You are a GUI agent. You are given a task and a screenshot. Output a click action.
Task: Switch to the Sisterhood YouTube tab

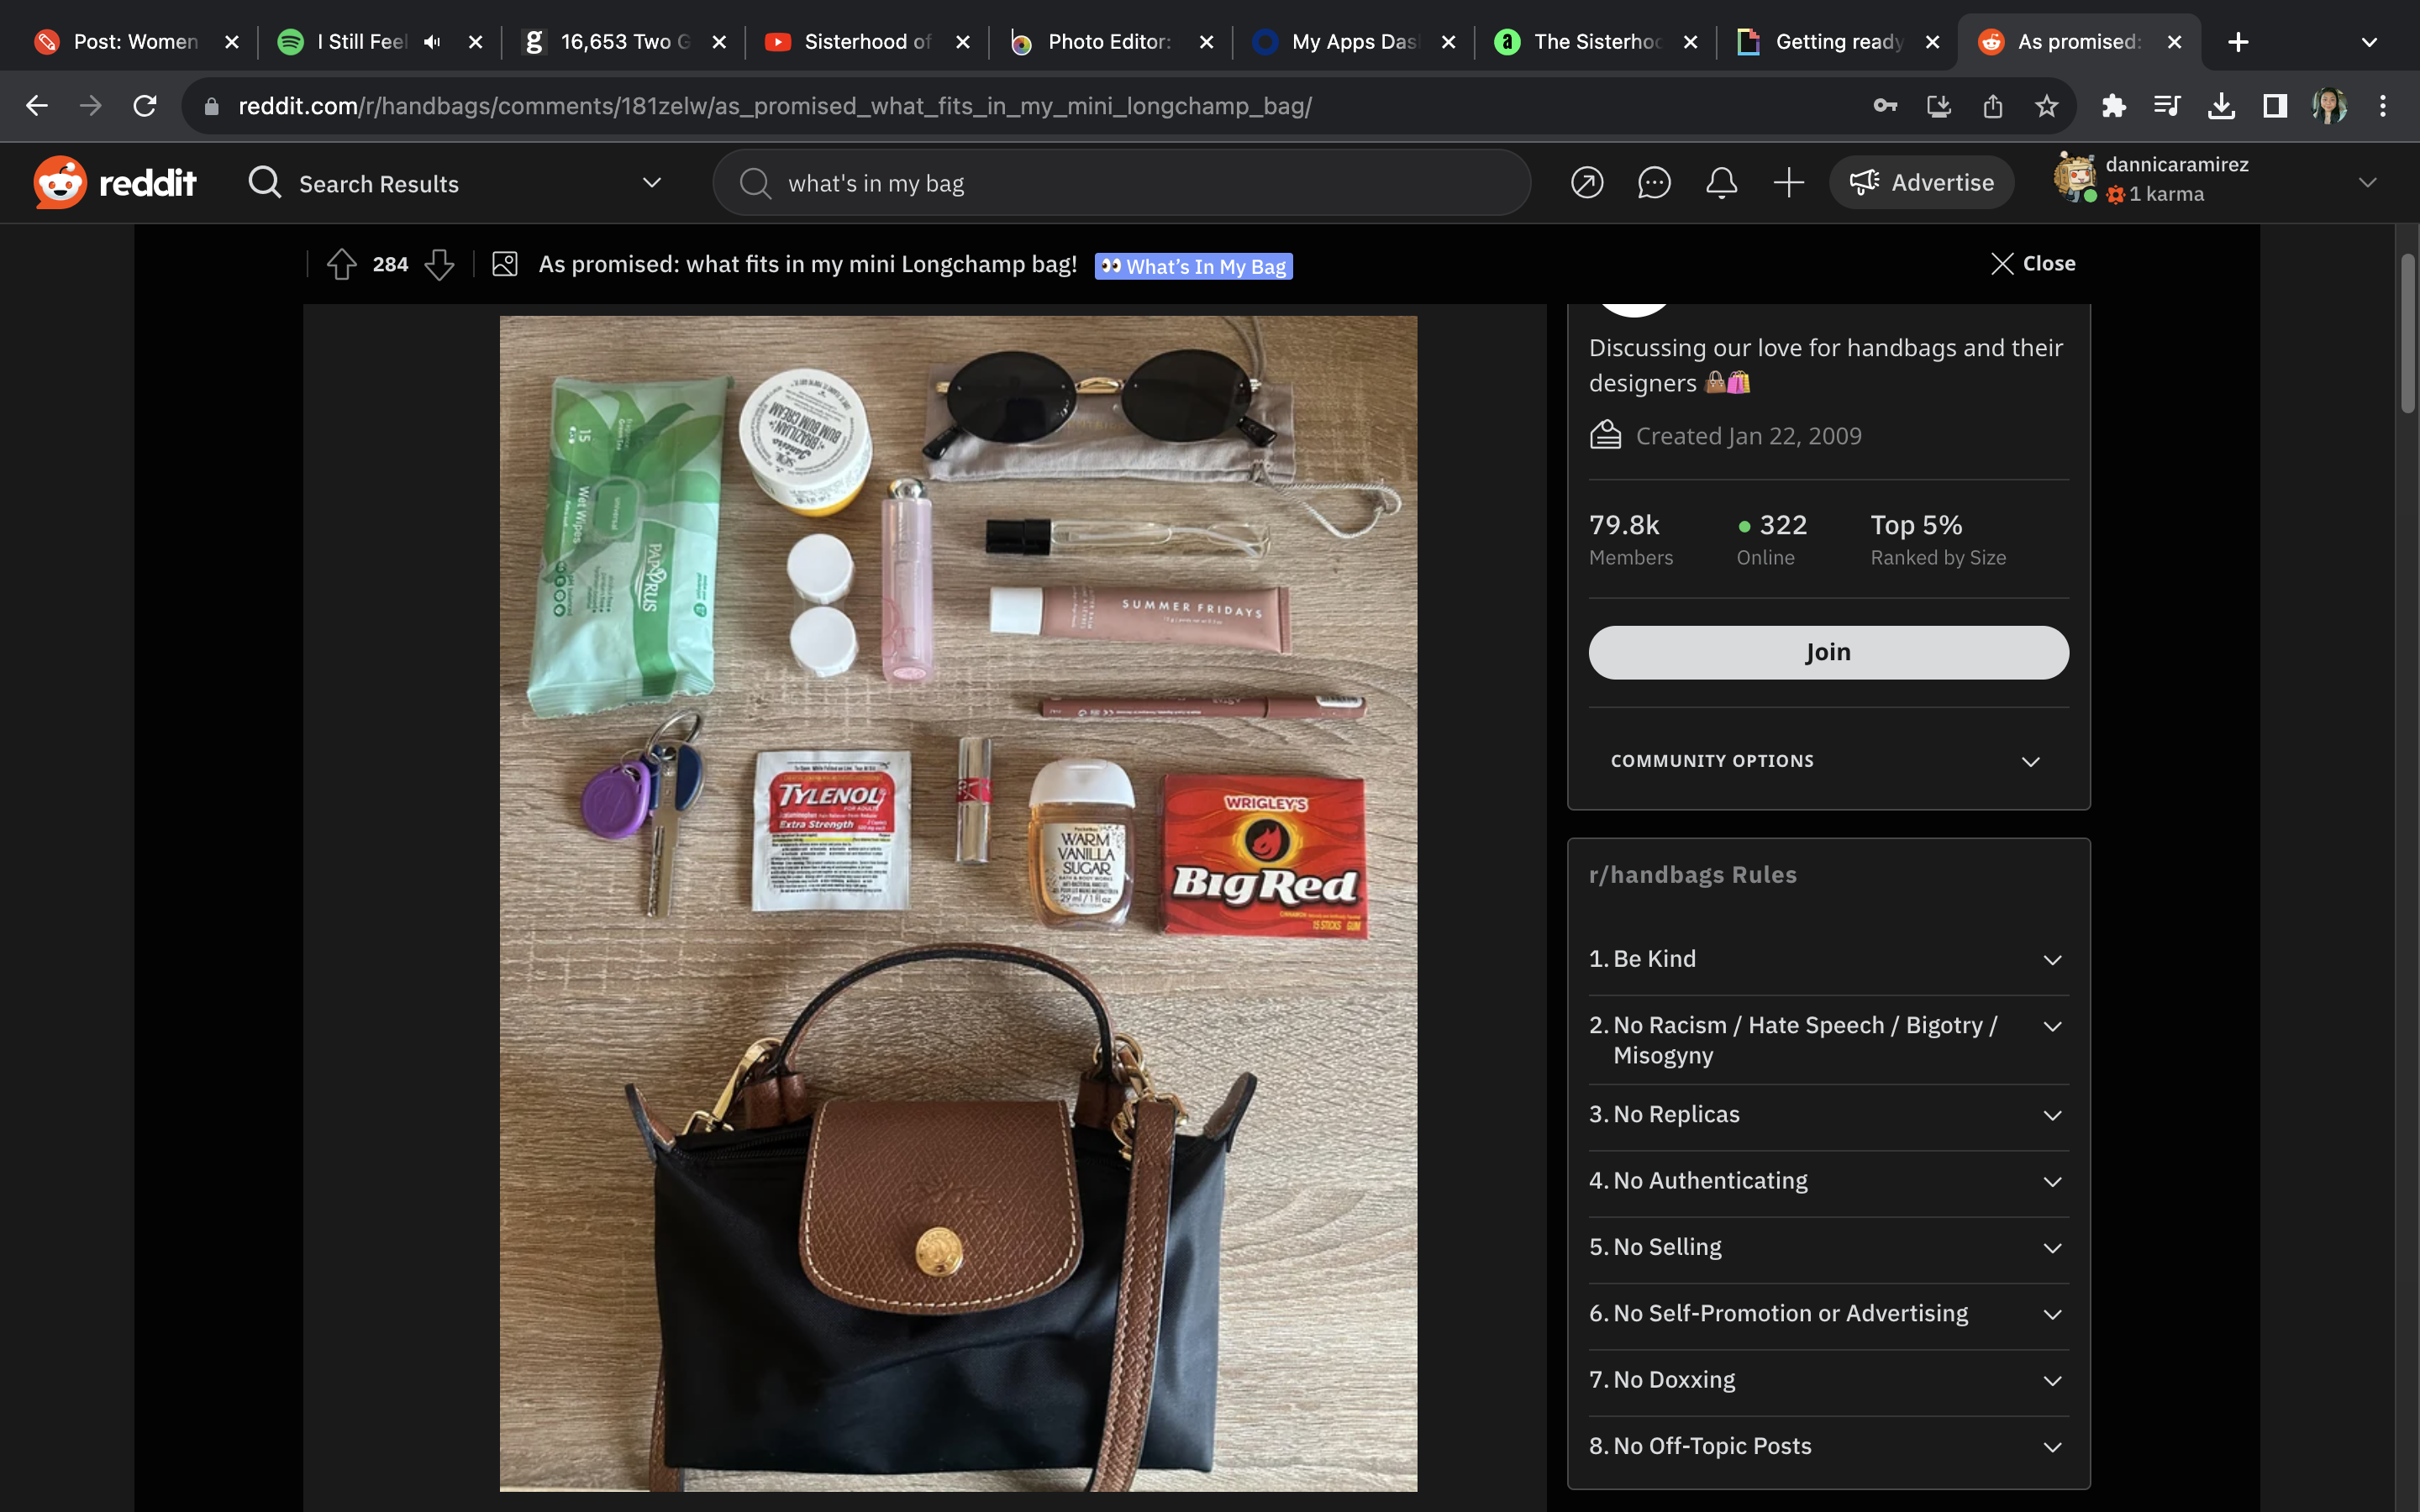point(866,42)
